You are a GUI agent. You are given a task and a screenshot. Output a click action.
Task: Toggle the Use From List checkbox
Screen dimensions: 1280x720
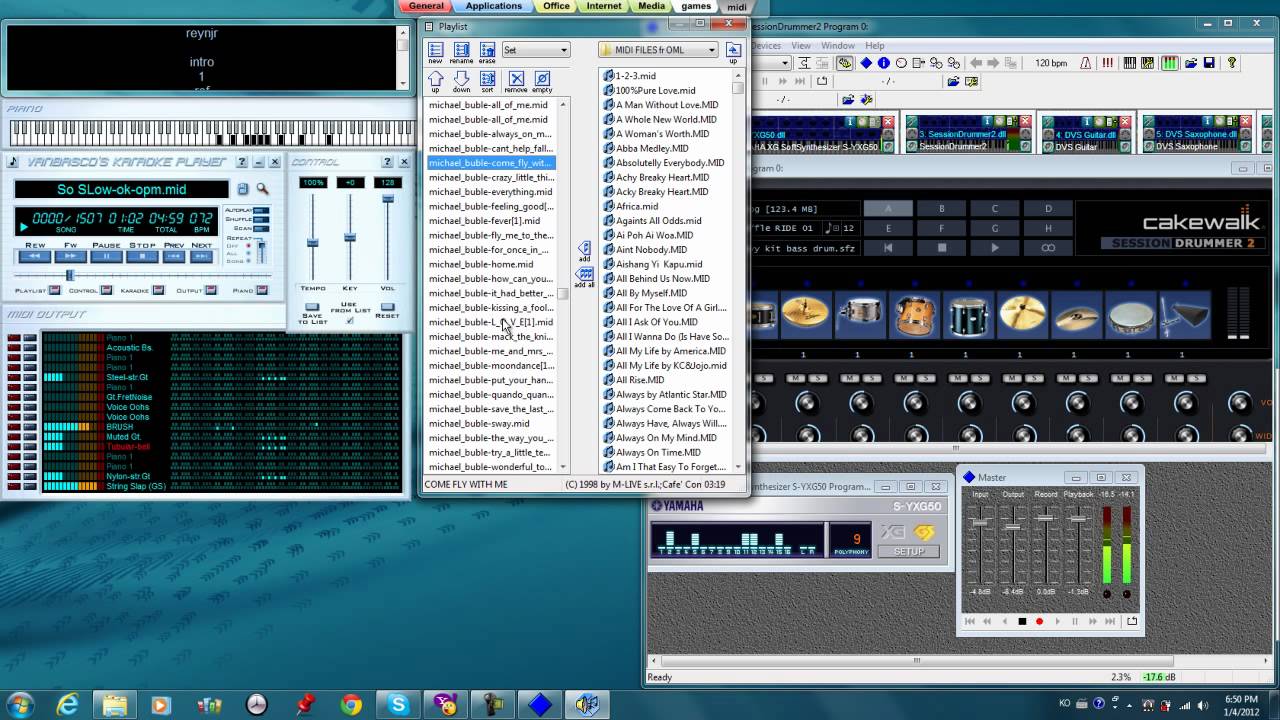tap(349, 321)
